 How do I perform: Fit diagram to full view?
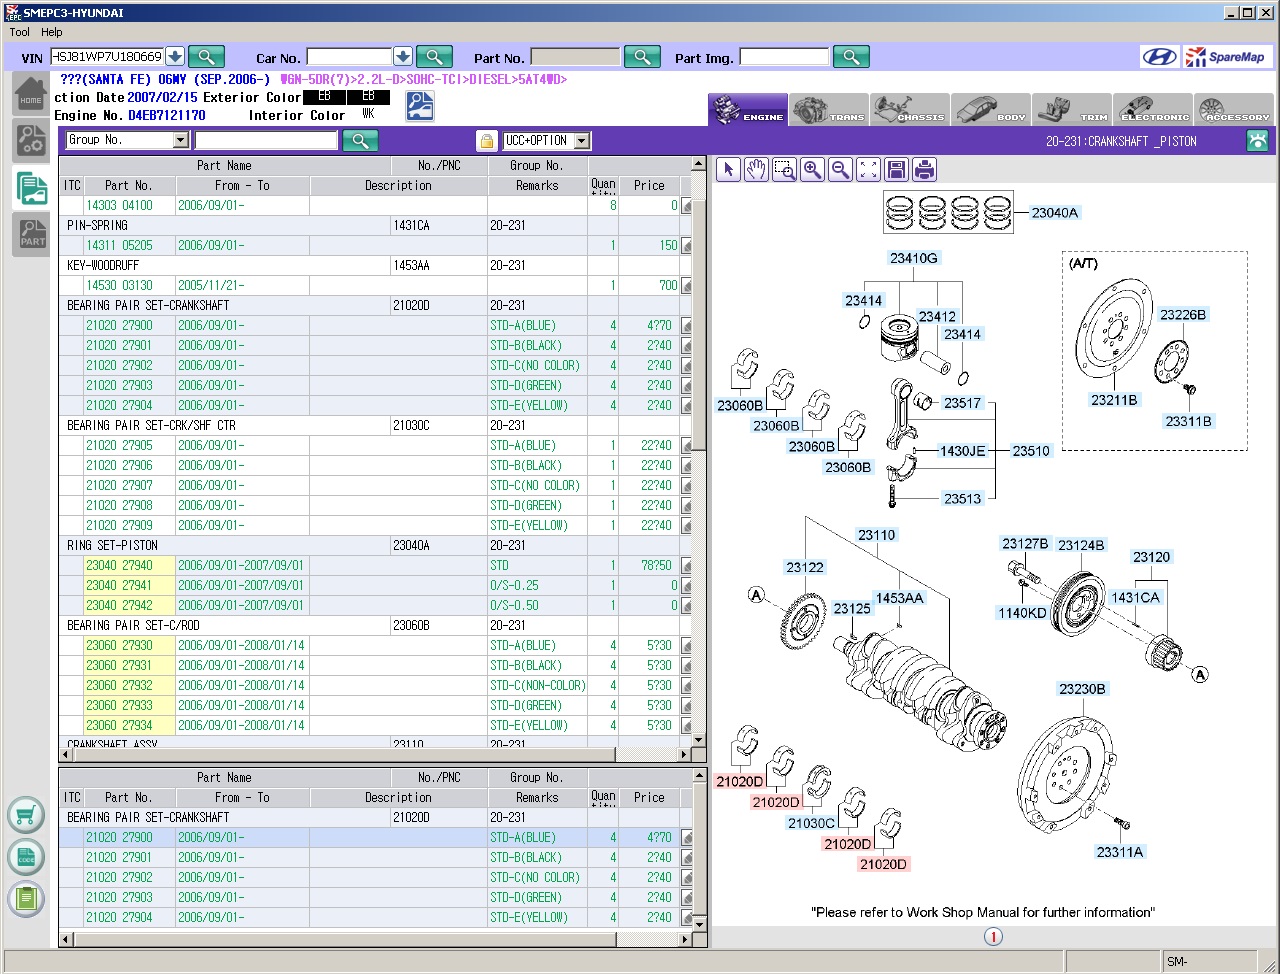pyautogui.click(x=868, y=170)
